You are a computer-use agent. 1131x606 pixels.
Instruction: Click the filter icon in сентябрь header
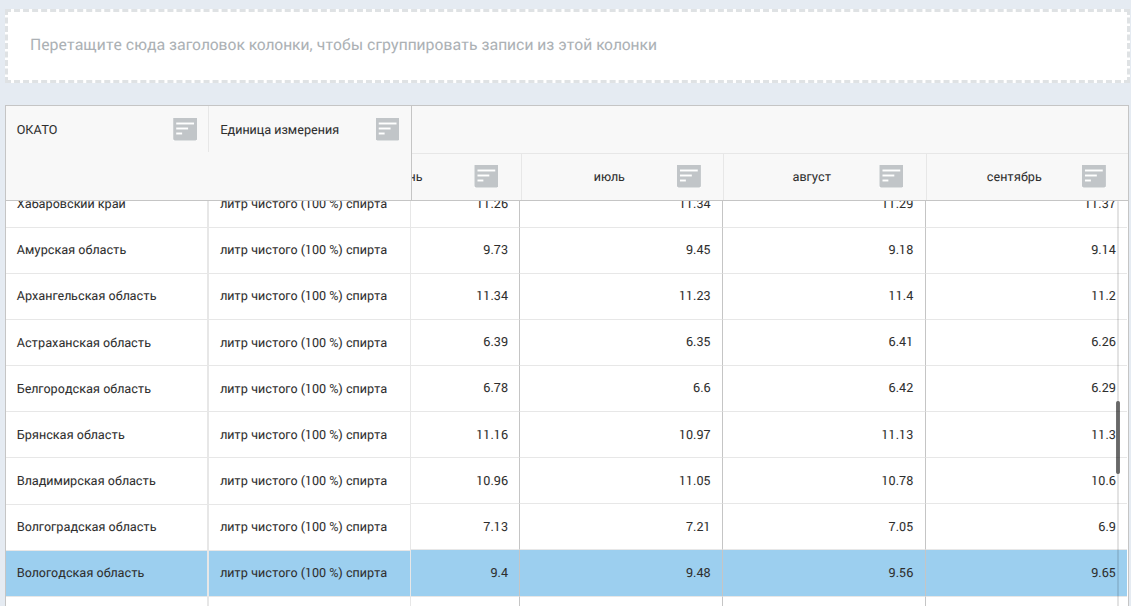[x=1093, y=177]
